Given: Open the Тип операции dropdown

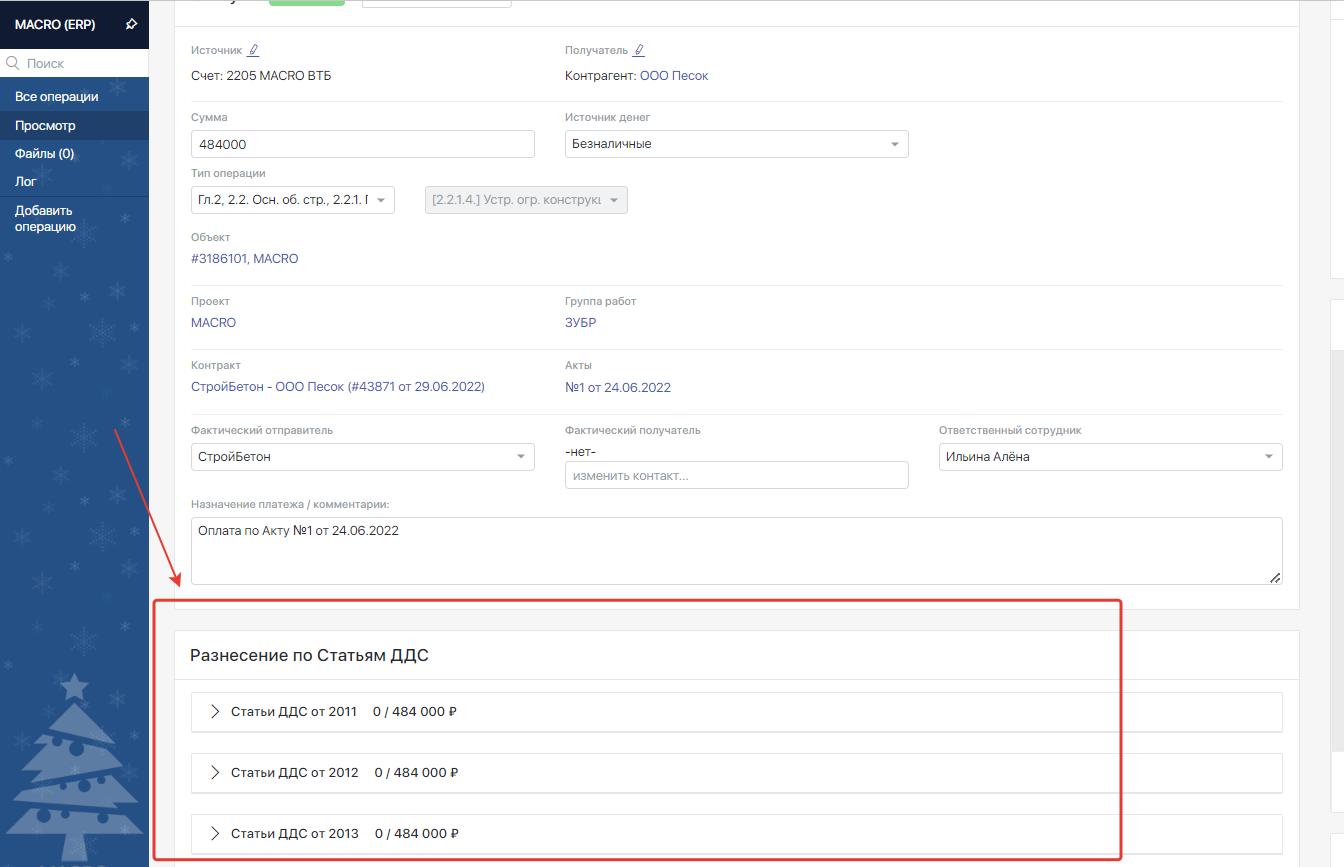Looking at the screenshot, I should tap(292, 200).
